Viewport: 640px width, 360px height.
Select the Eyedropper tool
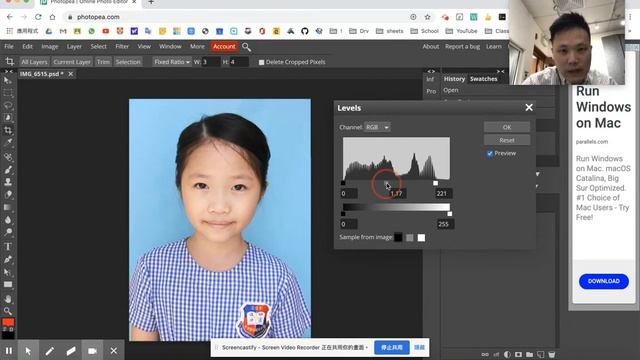click(x=7, y=143)
